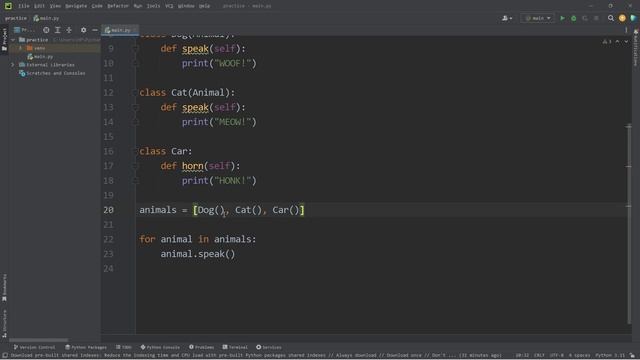The height and width of the screenshot is (360, 640).
Task: Click the Select Opened File target icon
Action: [x=46, y=30]
